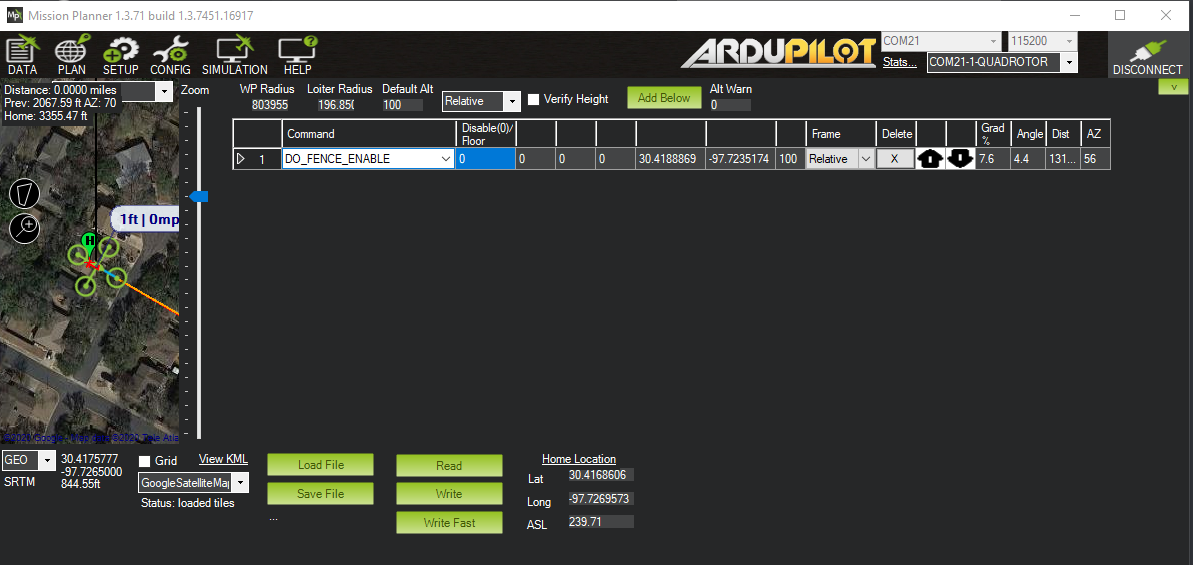Viewport: 1193px width, 565px height.
Task: Click the Add Below button
Action: (x=664, y=98)
